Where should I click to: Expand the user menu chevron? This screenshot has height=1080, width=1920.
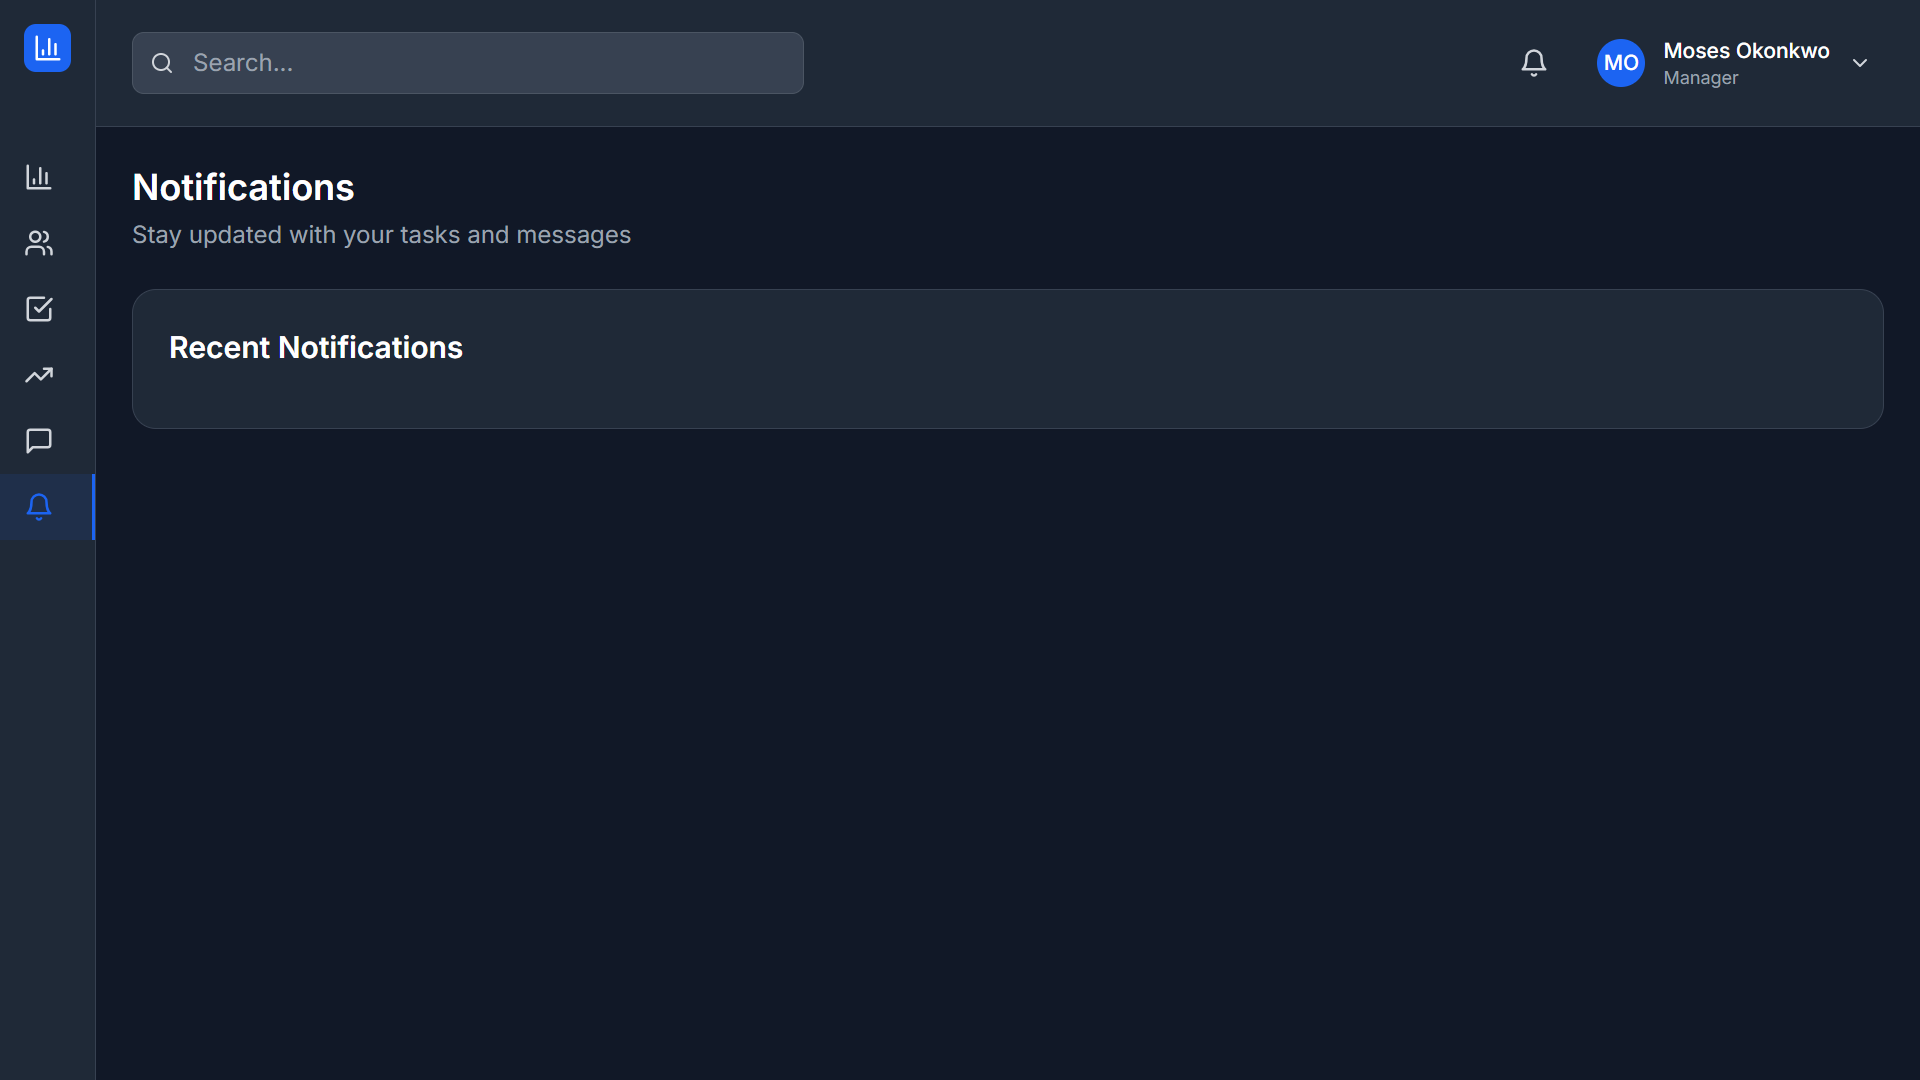click(1859, 63)
